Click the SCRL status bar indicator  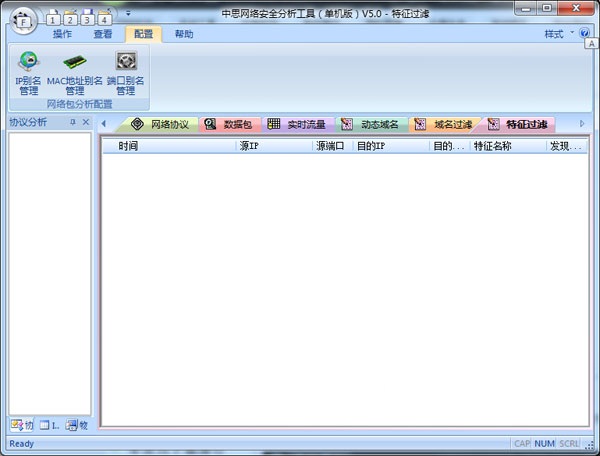[569, 443]
